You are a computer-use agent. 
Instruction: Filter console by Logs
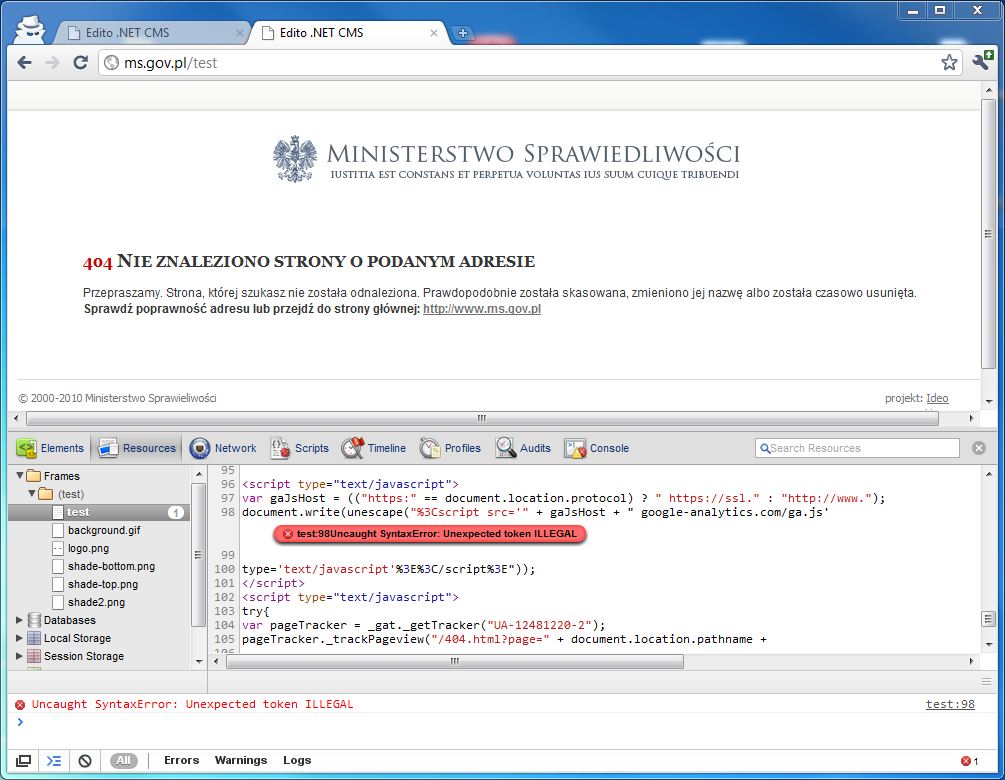pos(297,760)
